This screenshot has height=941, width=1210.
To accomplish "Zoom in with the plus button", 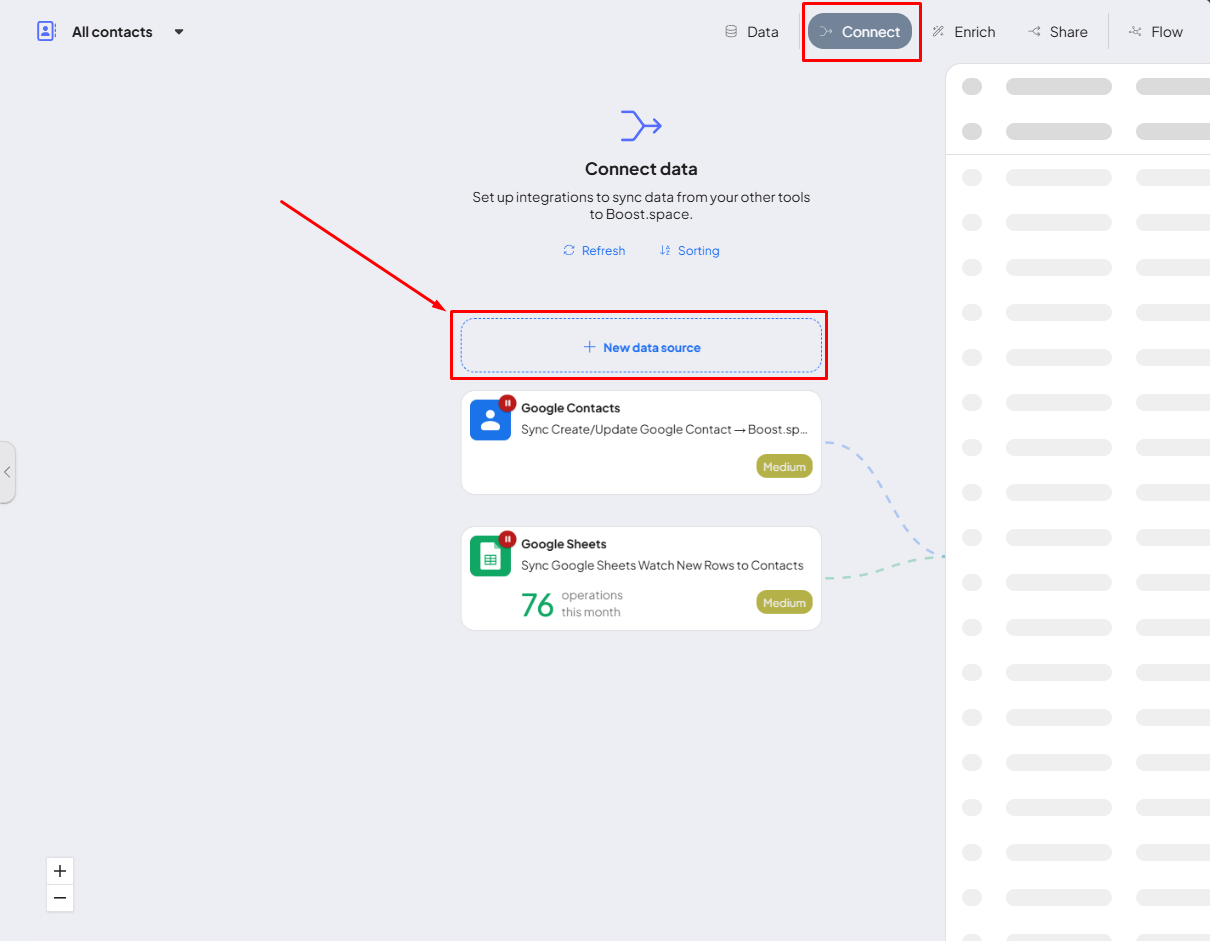I will [60, 871].
